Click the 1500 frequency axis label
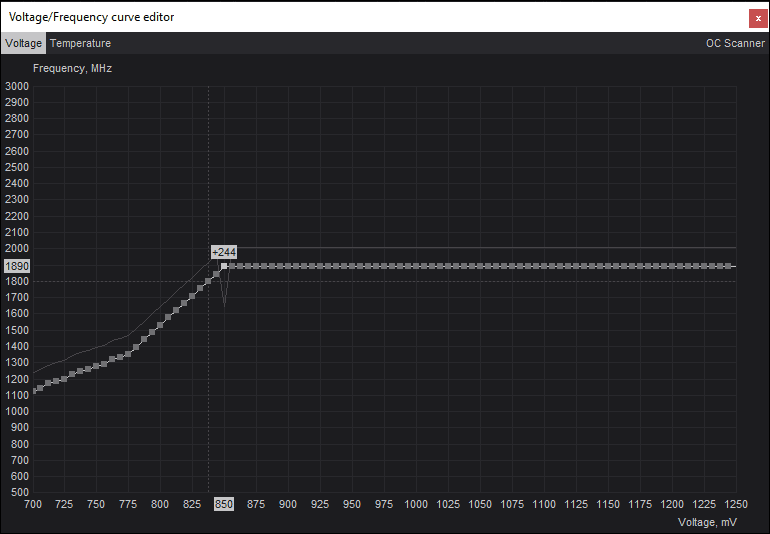Screen dimensions: 770x534 click(17, 330)
